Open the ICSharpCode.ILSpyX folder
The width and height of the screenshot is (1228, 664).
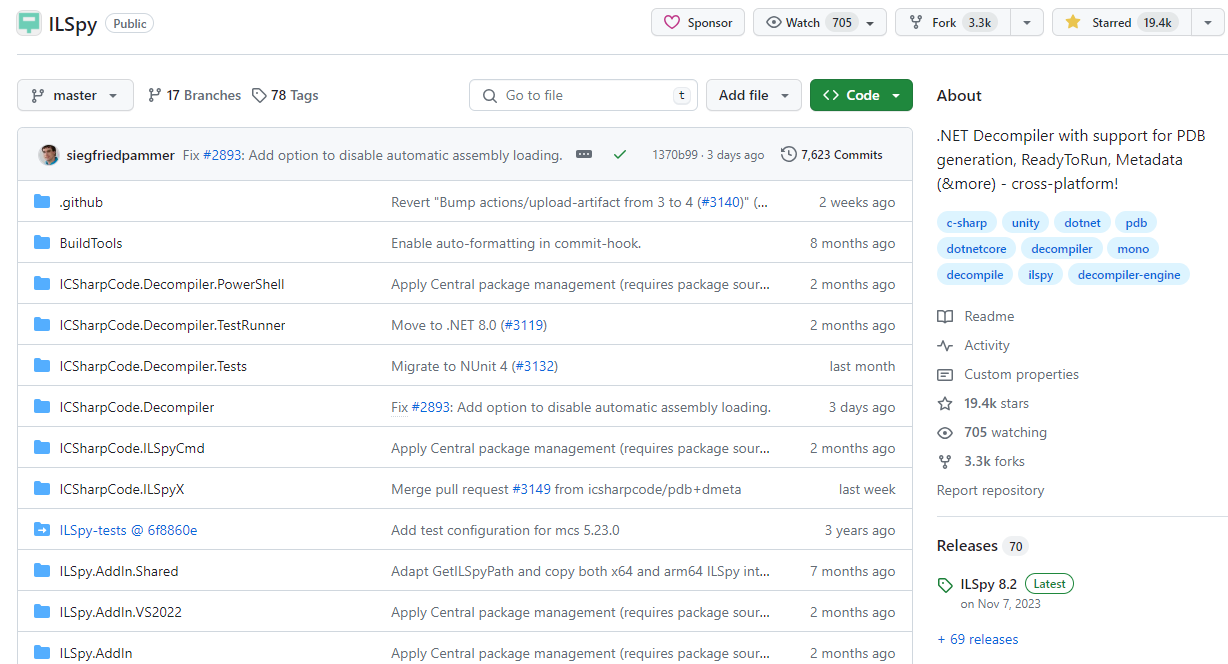[122, 489]
